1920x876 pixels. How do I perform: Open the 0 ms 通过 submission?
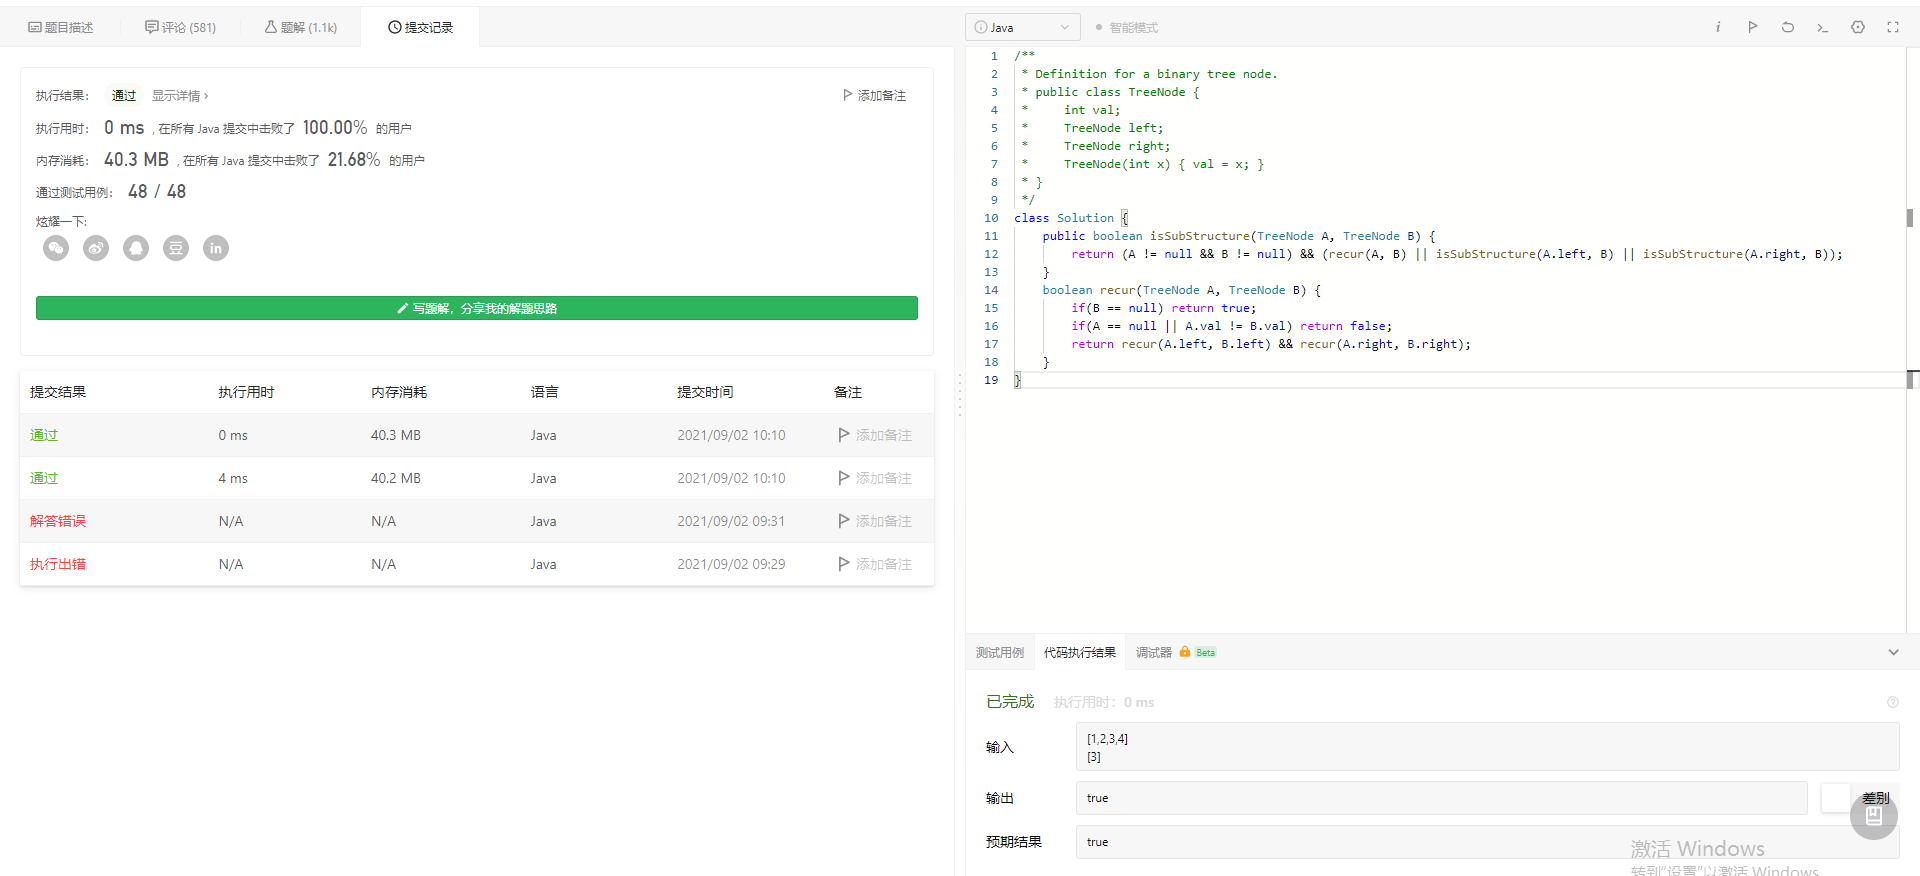click(44, 435)
